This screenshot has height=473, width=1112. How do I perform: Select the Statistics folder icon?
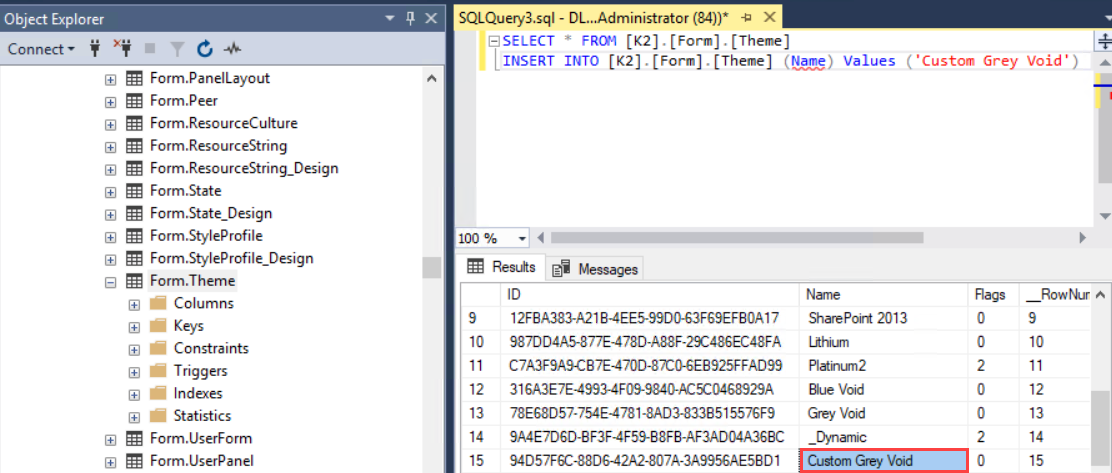click(158, 416)
